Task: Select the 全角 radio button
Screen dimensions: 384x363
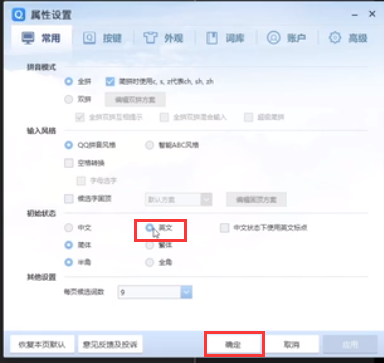Action: click(x=149, y=262)
